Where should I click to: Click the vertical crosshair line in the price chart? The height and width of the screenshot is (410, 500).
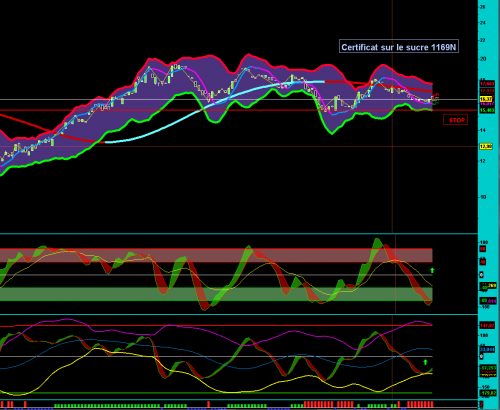(392, 116)
